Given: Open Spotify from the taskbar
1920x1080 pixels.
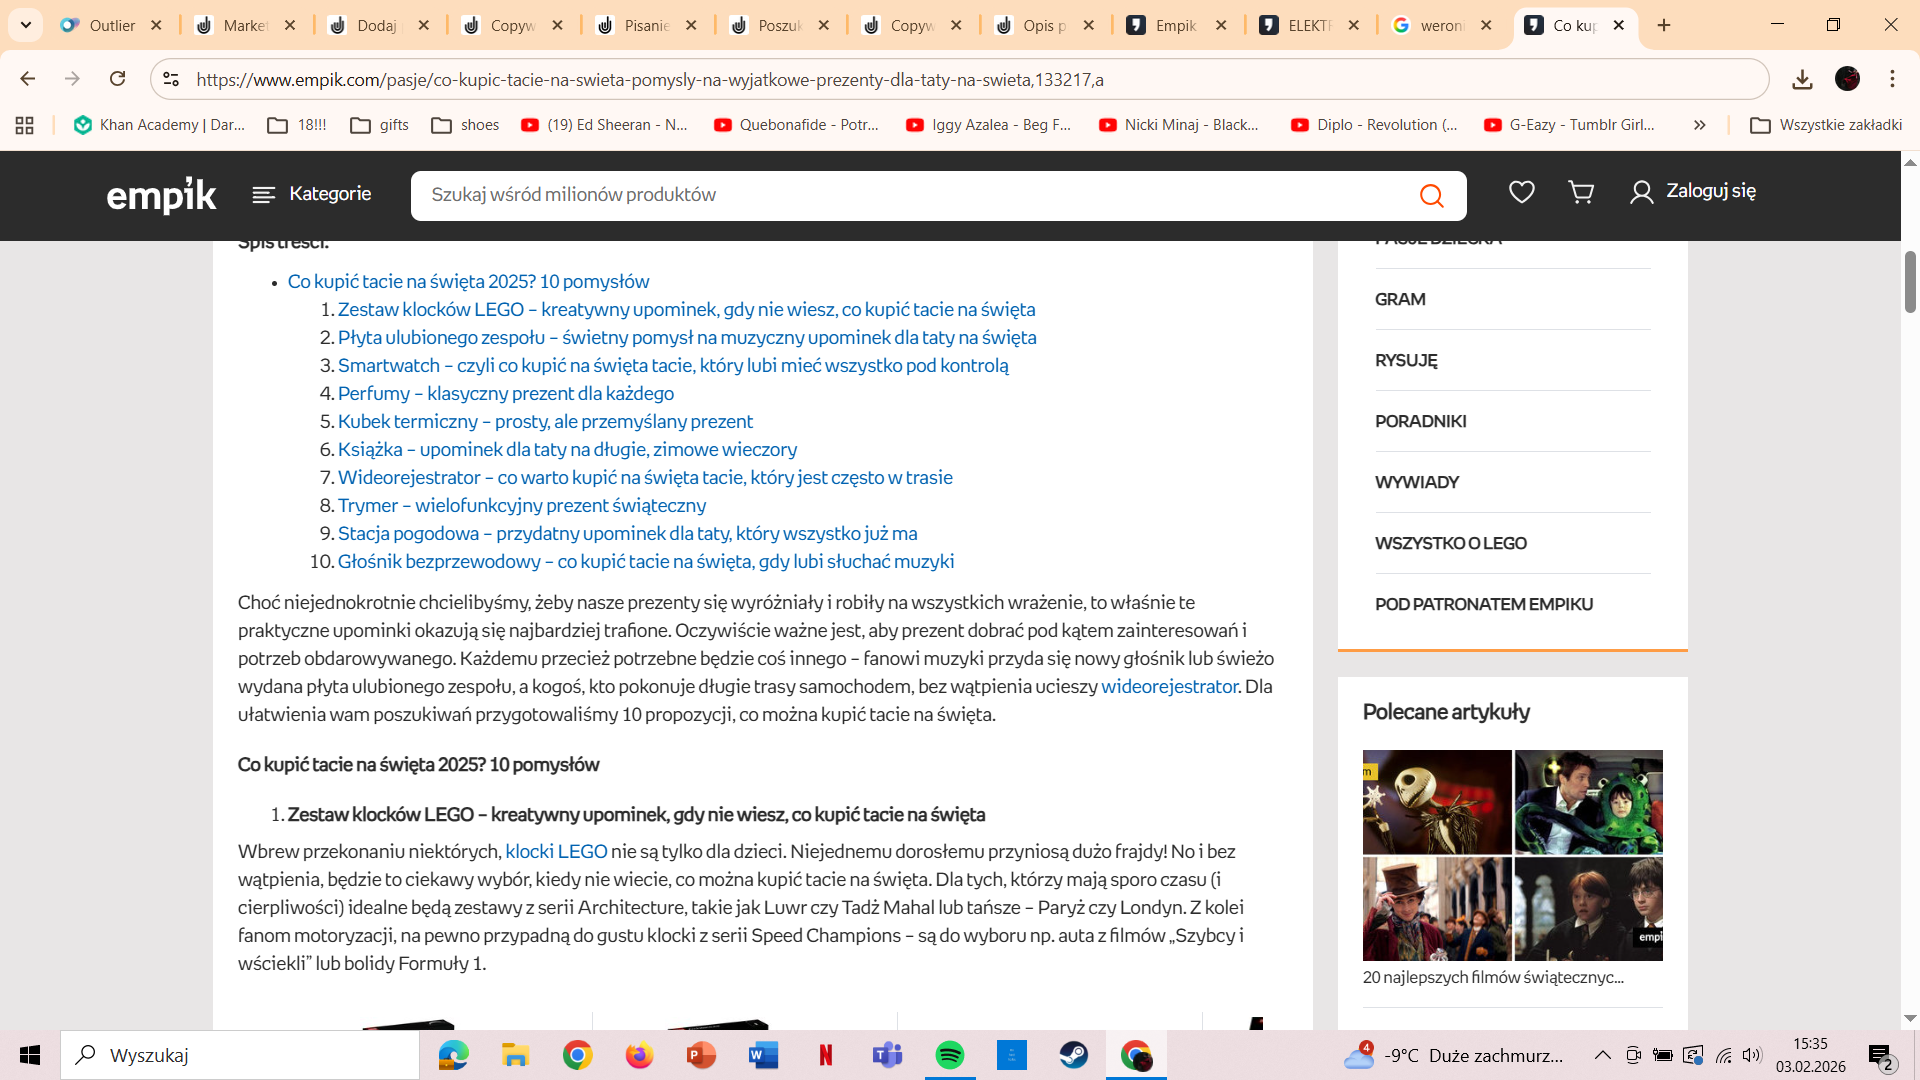Looking at the screenshot, I should point(949,1055).
